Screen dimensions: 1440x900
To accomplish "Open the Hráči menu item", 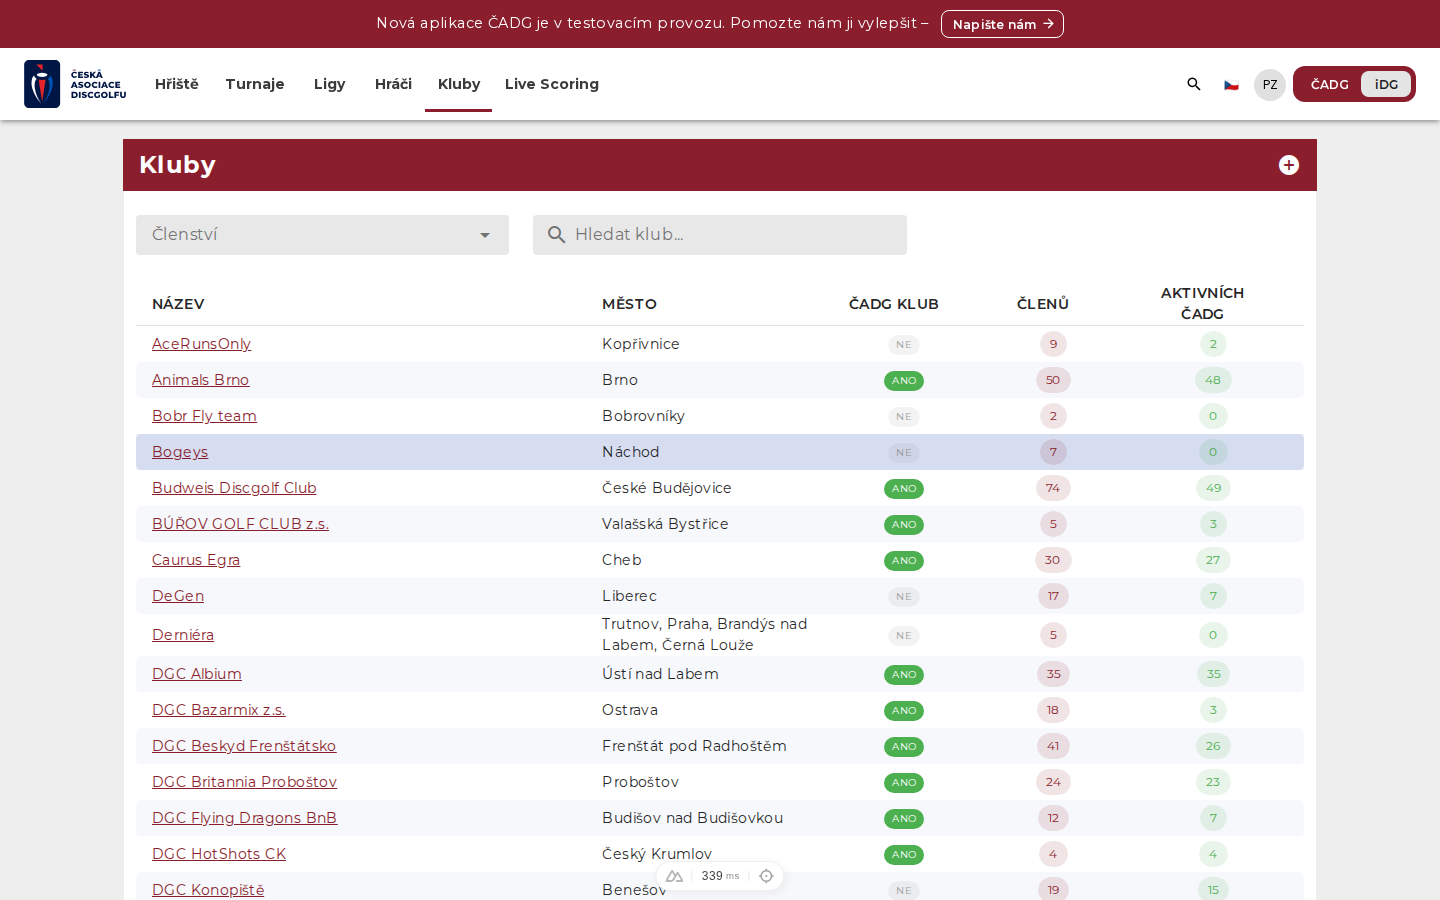I will (x=393, y=84).
